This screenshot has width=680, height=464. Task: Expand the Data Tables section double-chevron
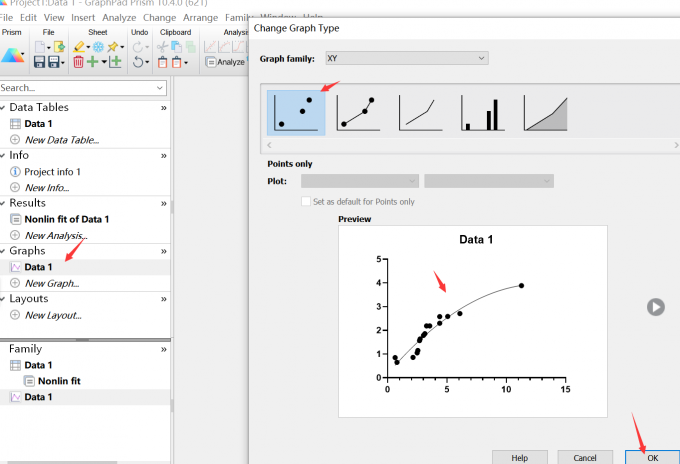click(163, 108)
